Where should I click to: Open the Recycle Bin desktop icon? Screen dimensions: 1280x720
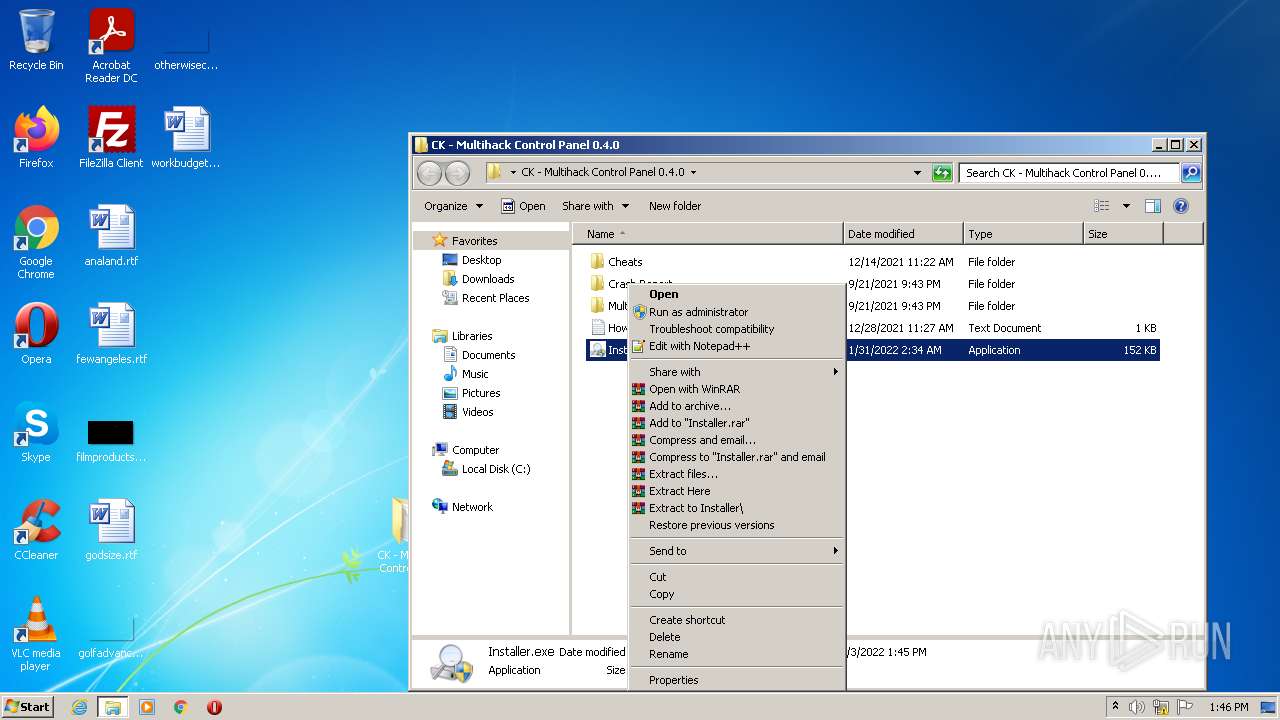(36, 40)
